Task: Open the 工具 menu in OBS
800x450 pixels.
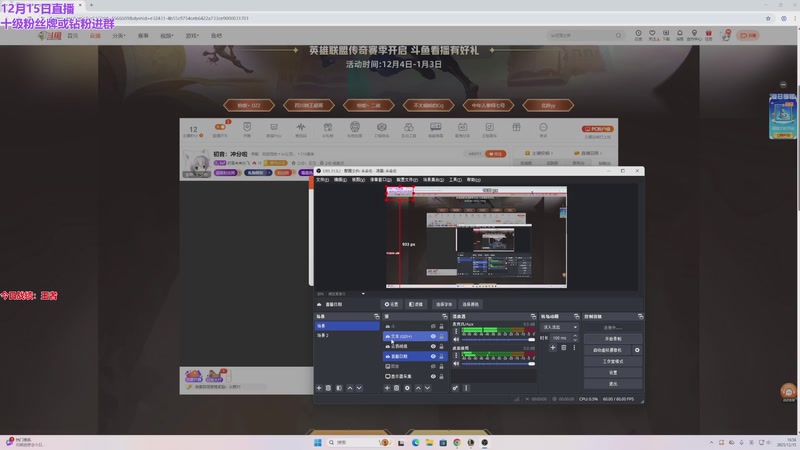Action: click(455, 180)
